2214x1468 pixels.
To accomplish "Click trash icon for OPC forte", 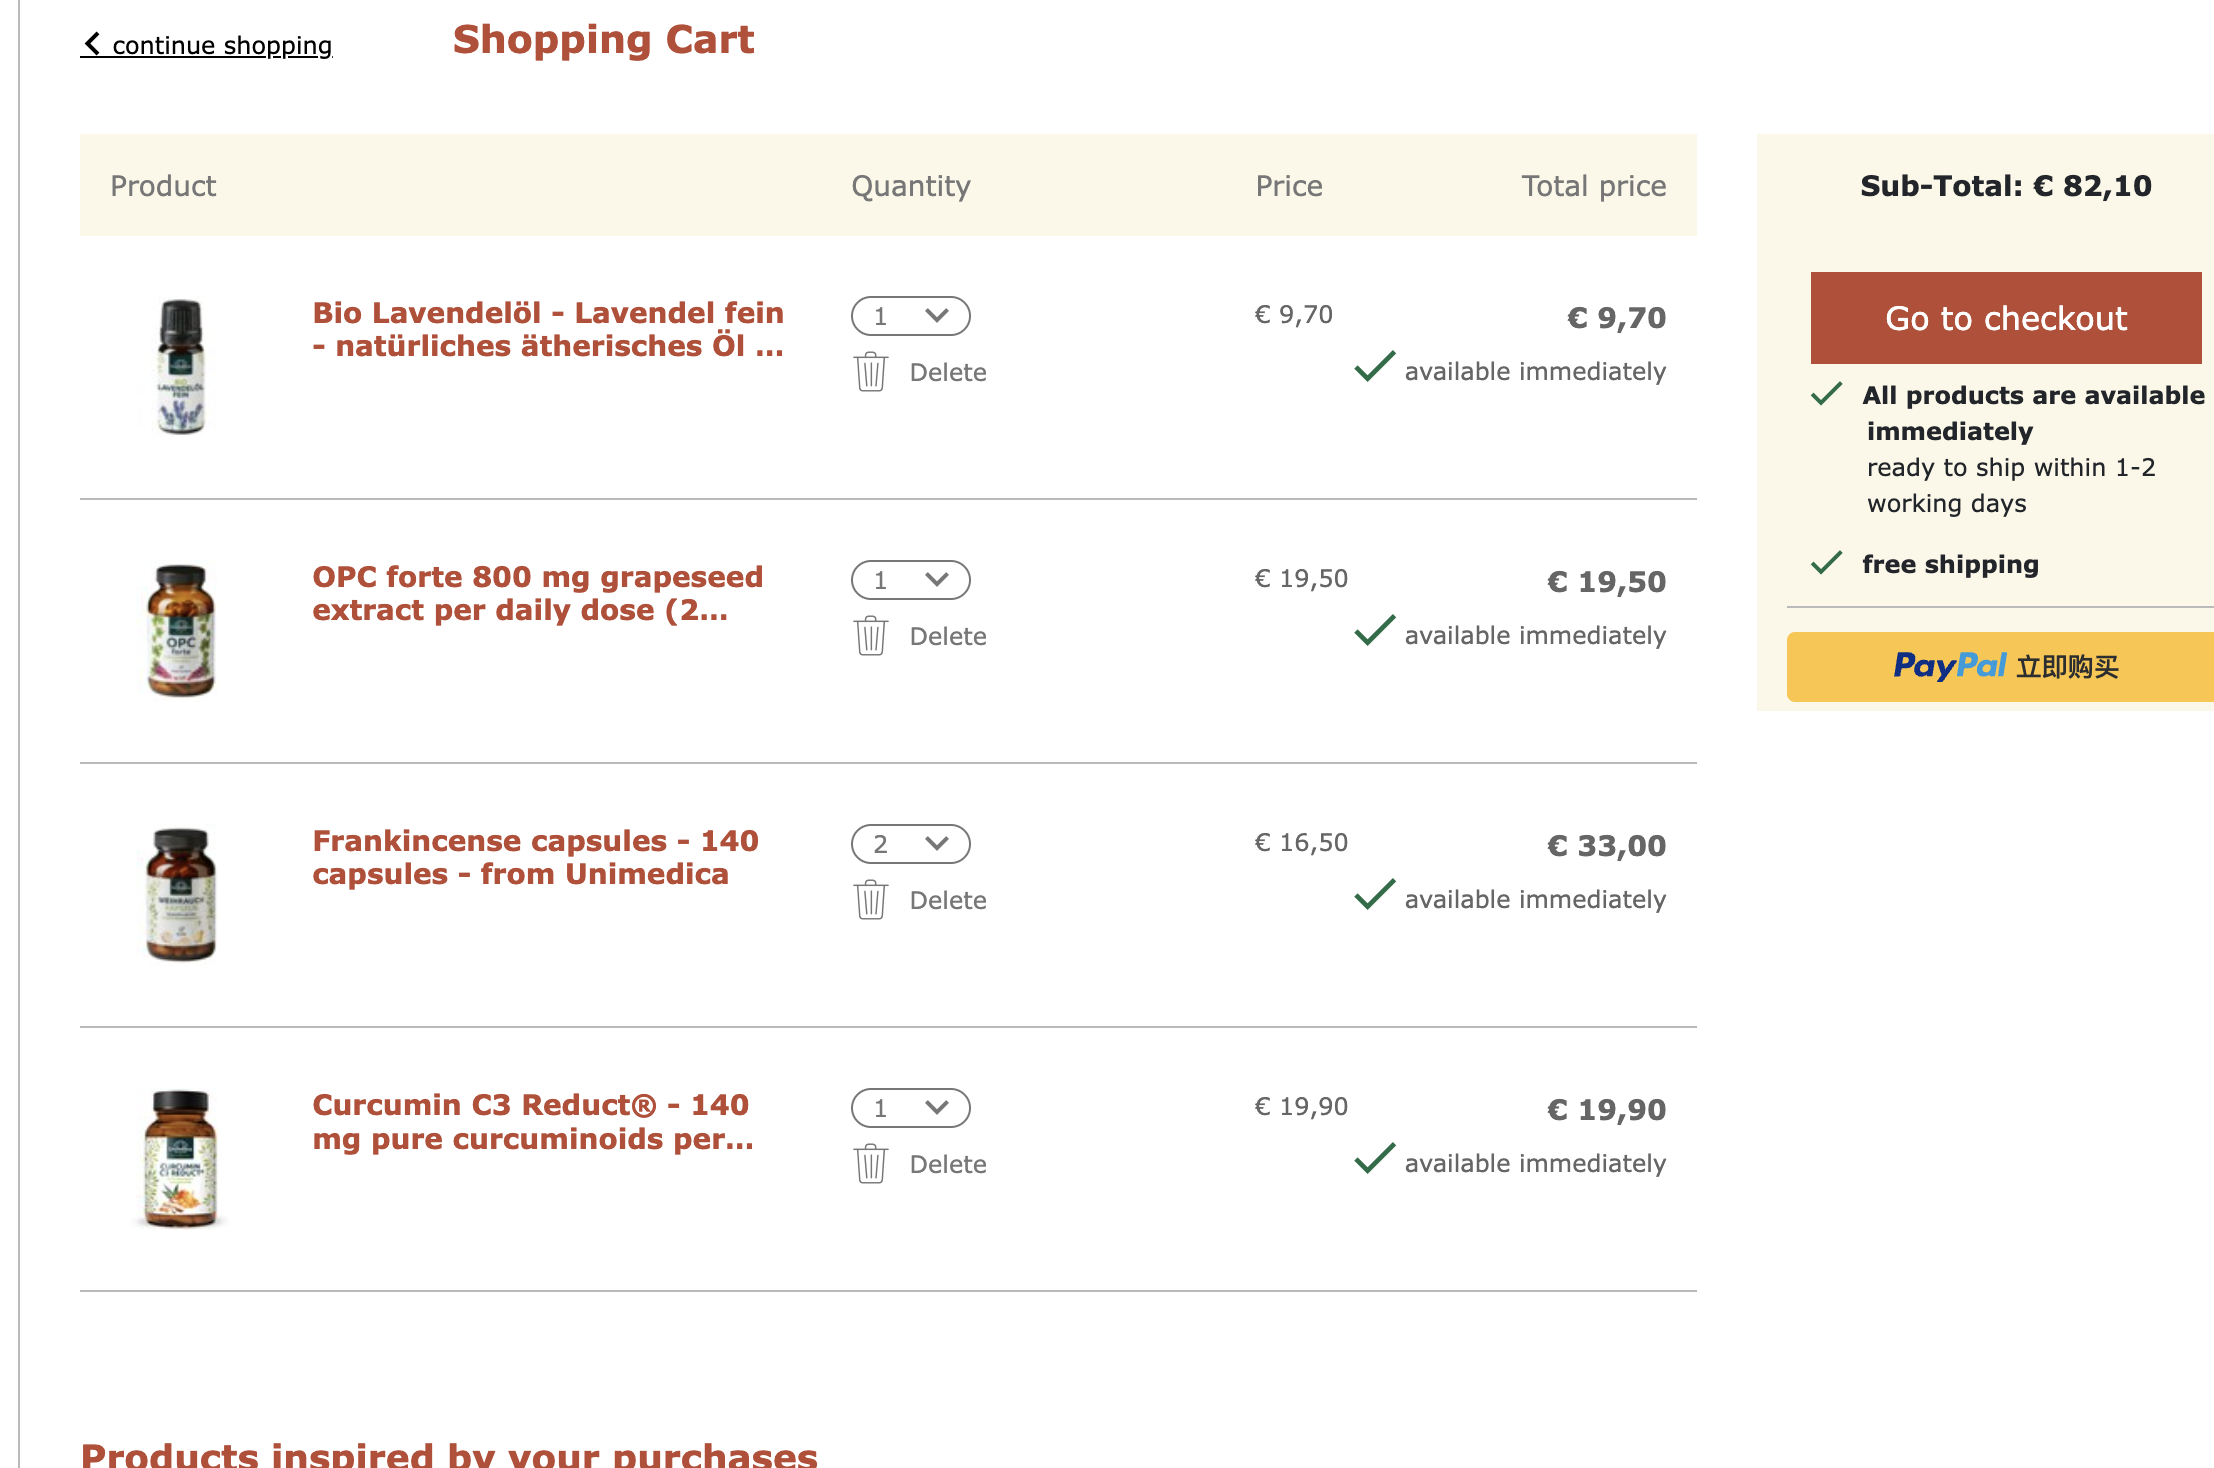I will click(x=871, y=636).
